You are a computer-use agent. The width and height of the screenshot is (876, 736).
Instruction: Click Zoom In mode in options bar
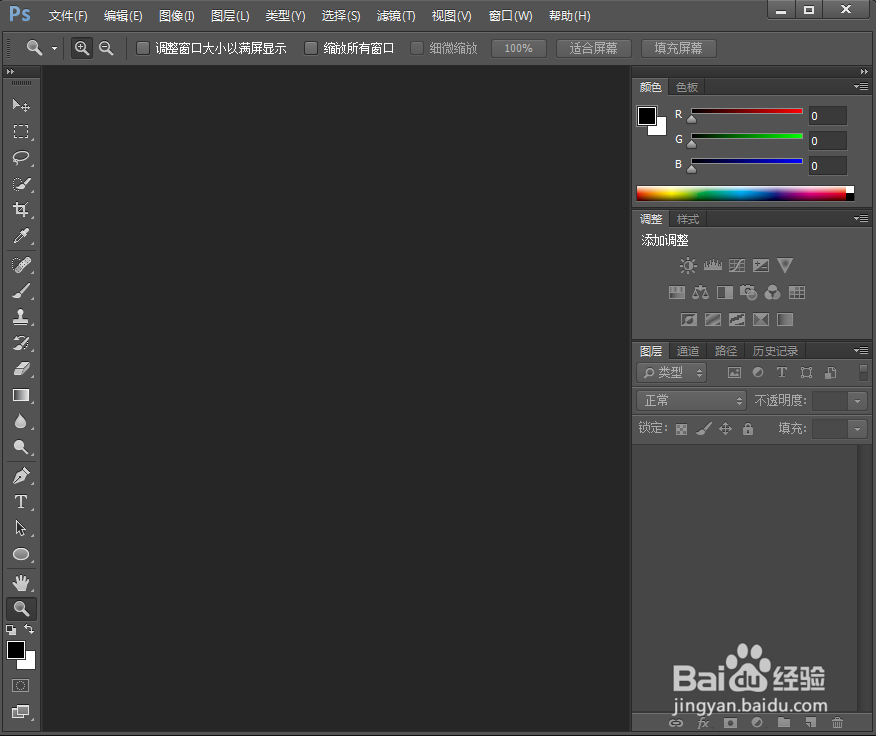pyautogui.click(x=82, y=48)
